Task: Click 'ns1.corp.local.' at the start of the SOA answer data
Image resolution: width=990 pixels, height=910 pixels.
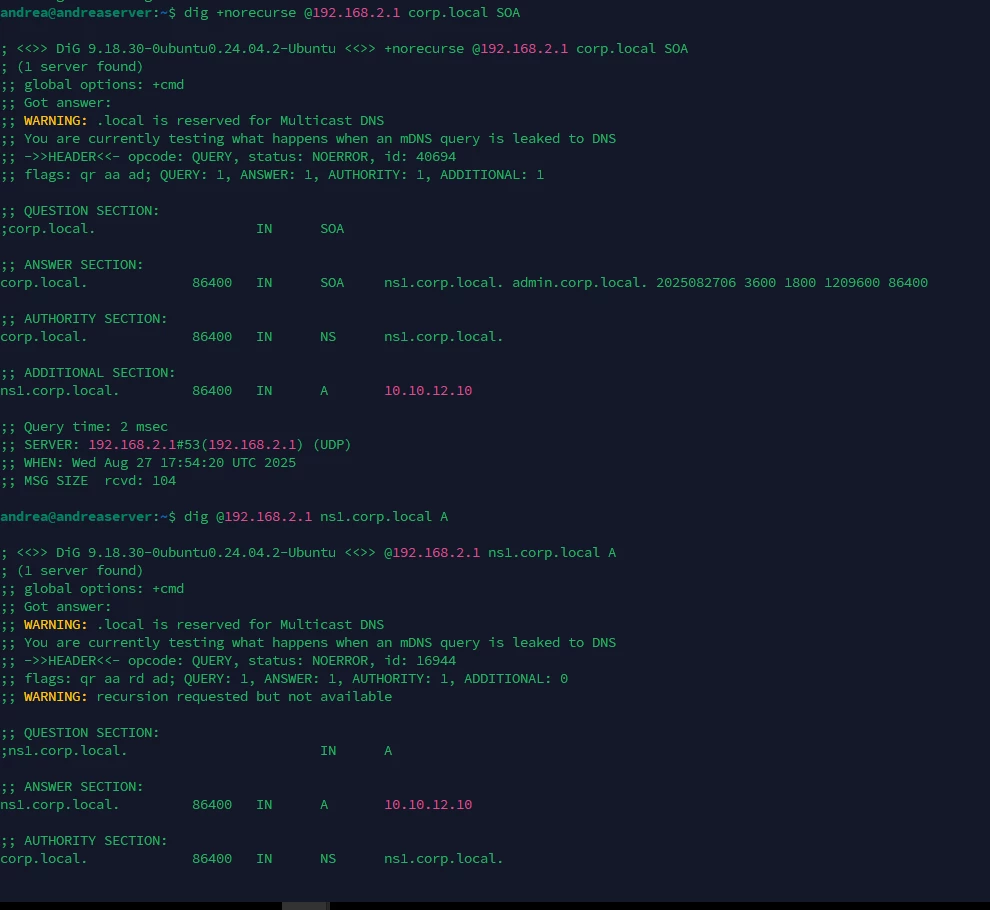Action: [x=443, y=282]
